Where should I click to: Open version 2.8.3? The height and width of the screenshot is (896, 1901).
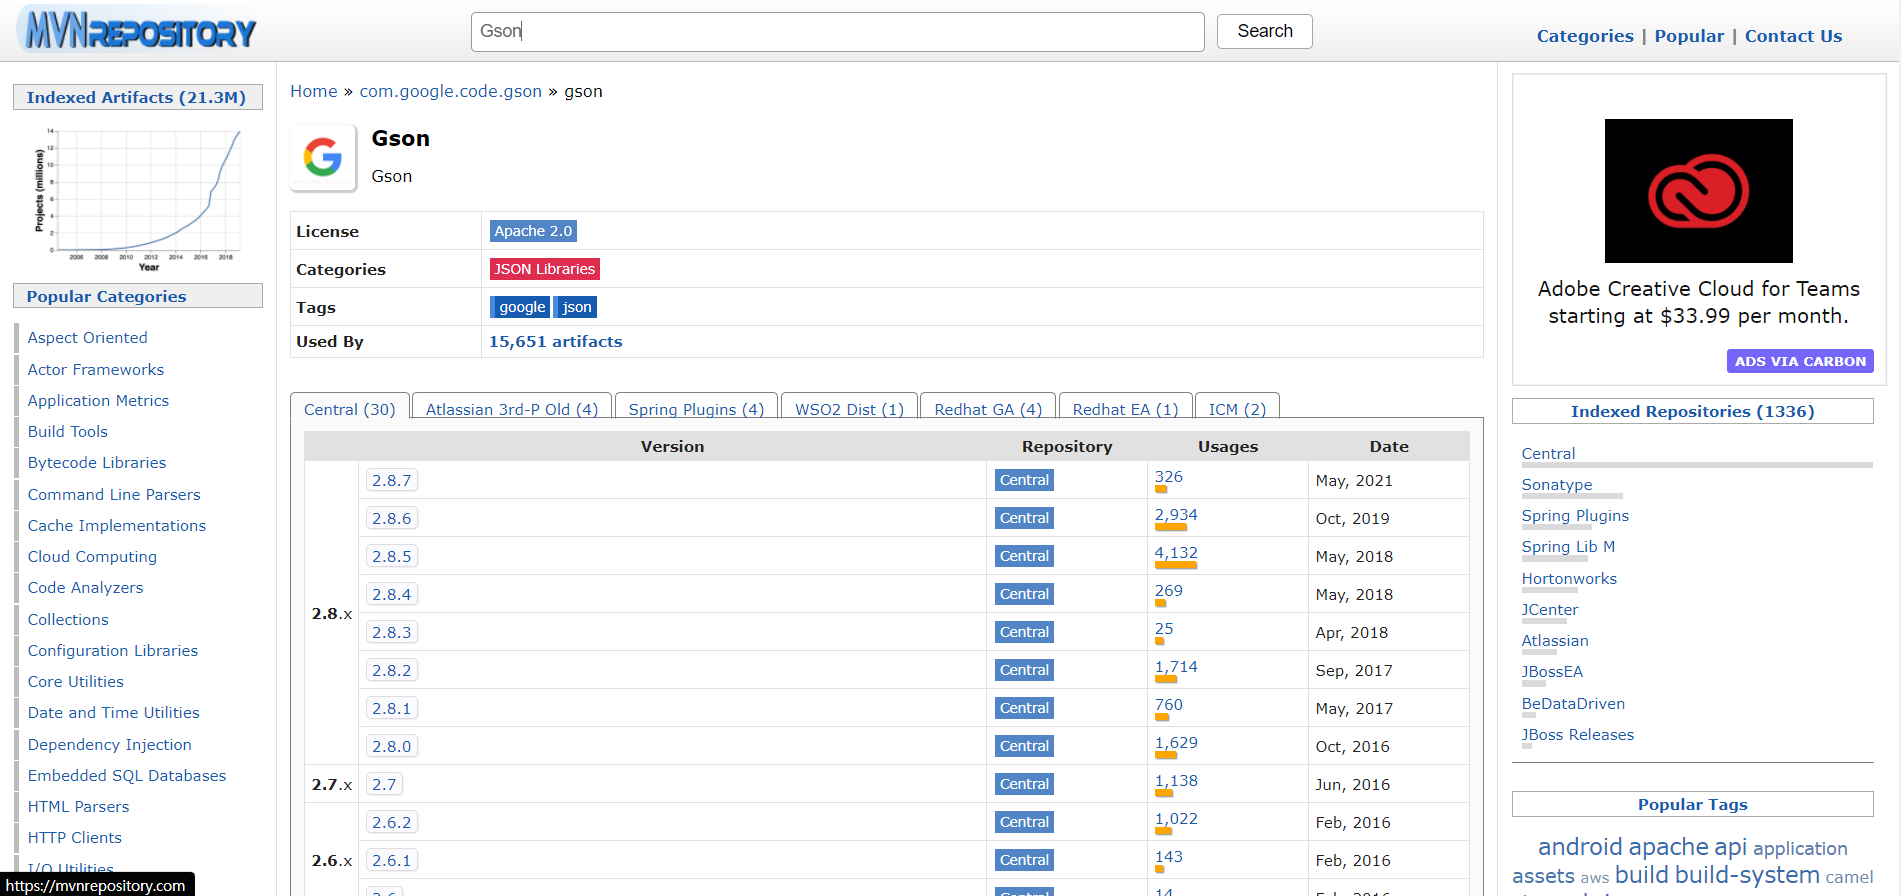392,632
